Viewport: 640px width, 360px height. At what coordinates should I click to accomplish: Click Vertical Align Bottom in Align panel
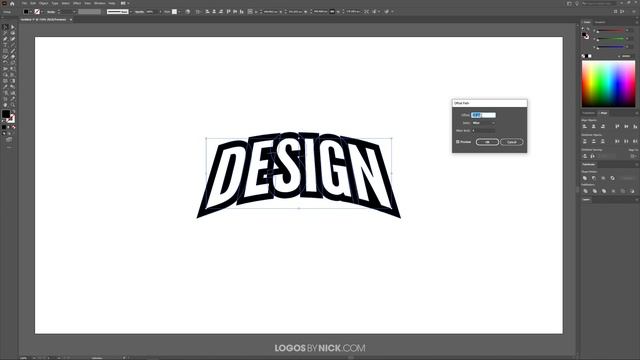(635, 126)
